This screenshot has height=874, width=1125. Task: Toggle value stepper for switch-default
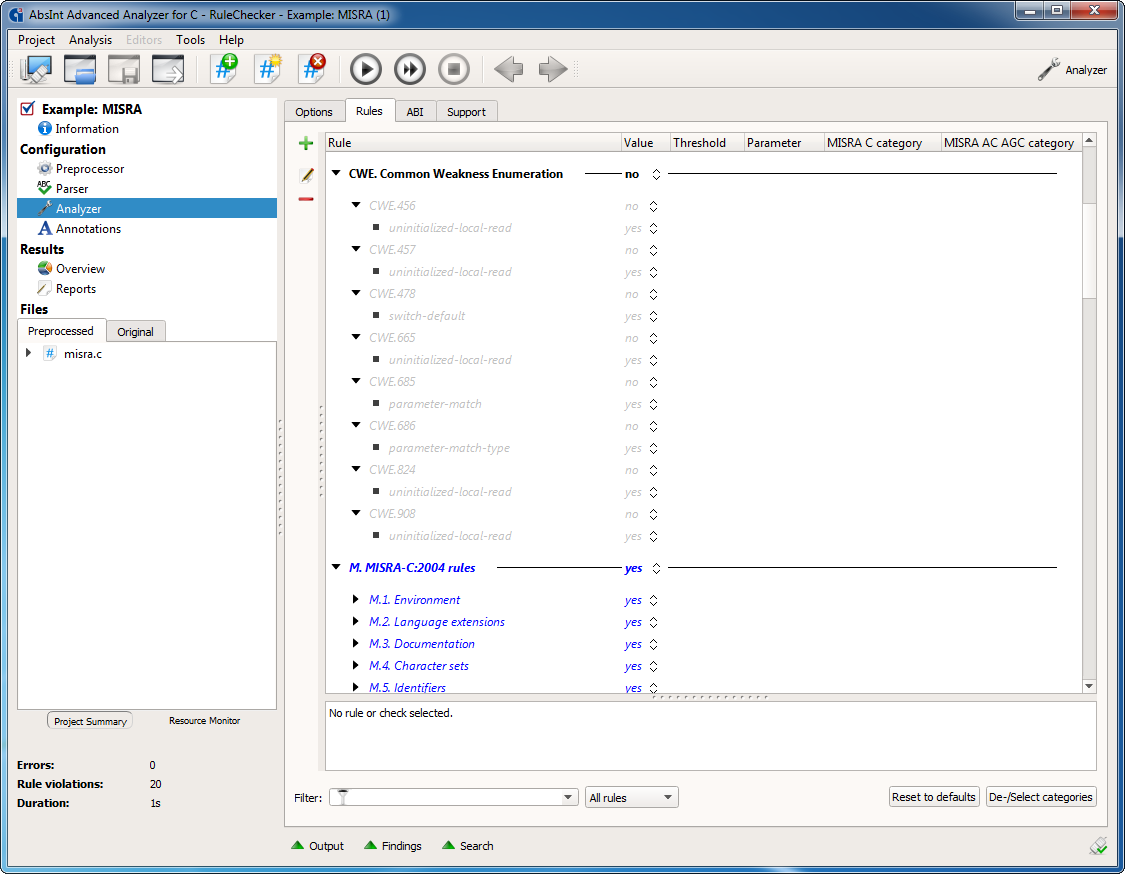tap(653, 316)
